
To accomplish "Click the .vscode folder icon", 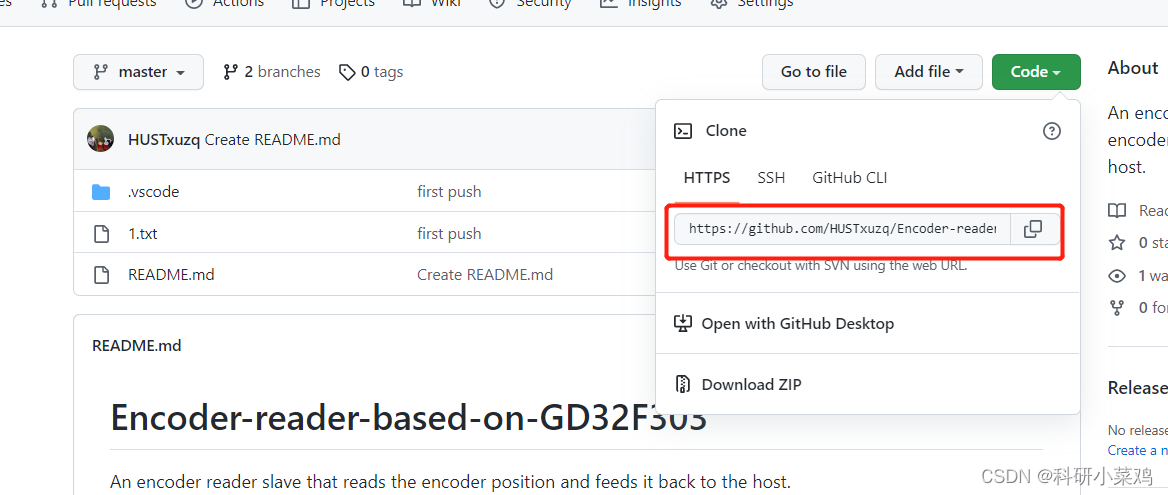I will 101,192.
